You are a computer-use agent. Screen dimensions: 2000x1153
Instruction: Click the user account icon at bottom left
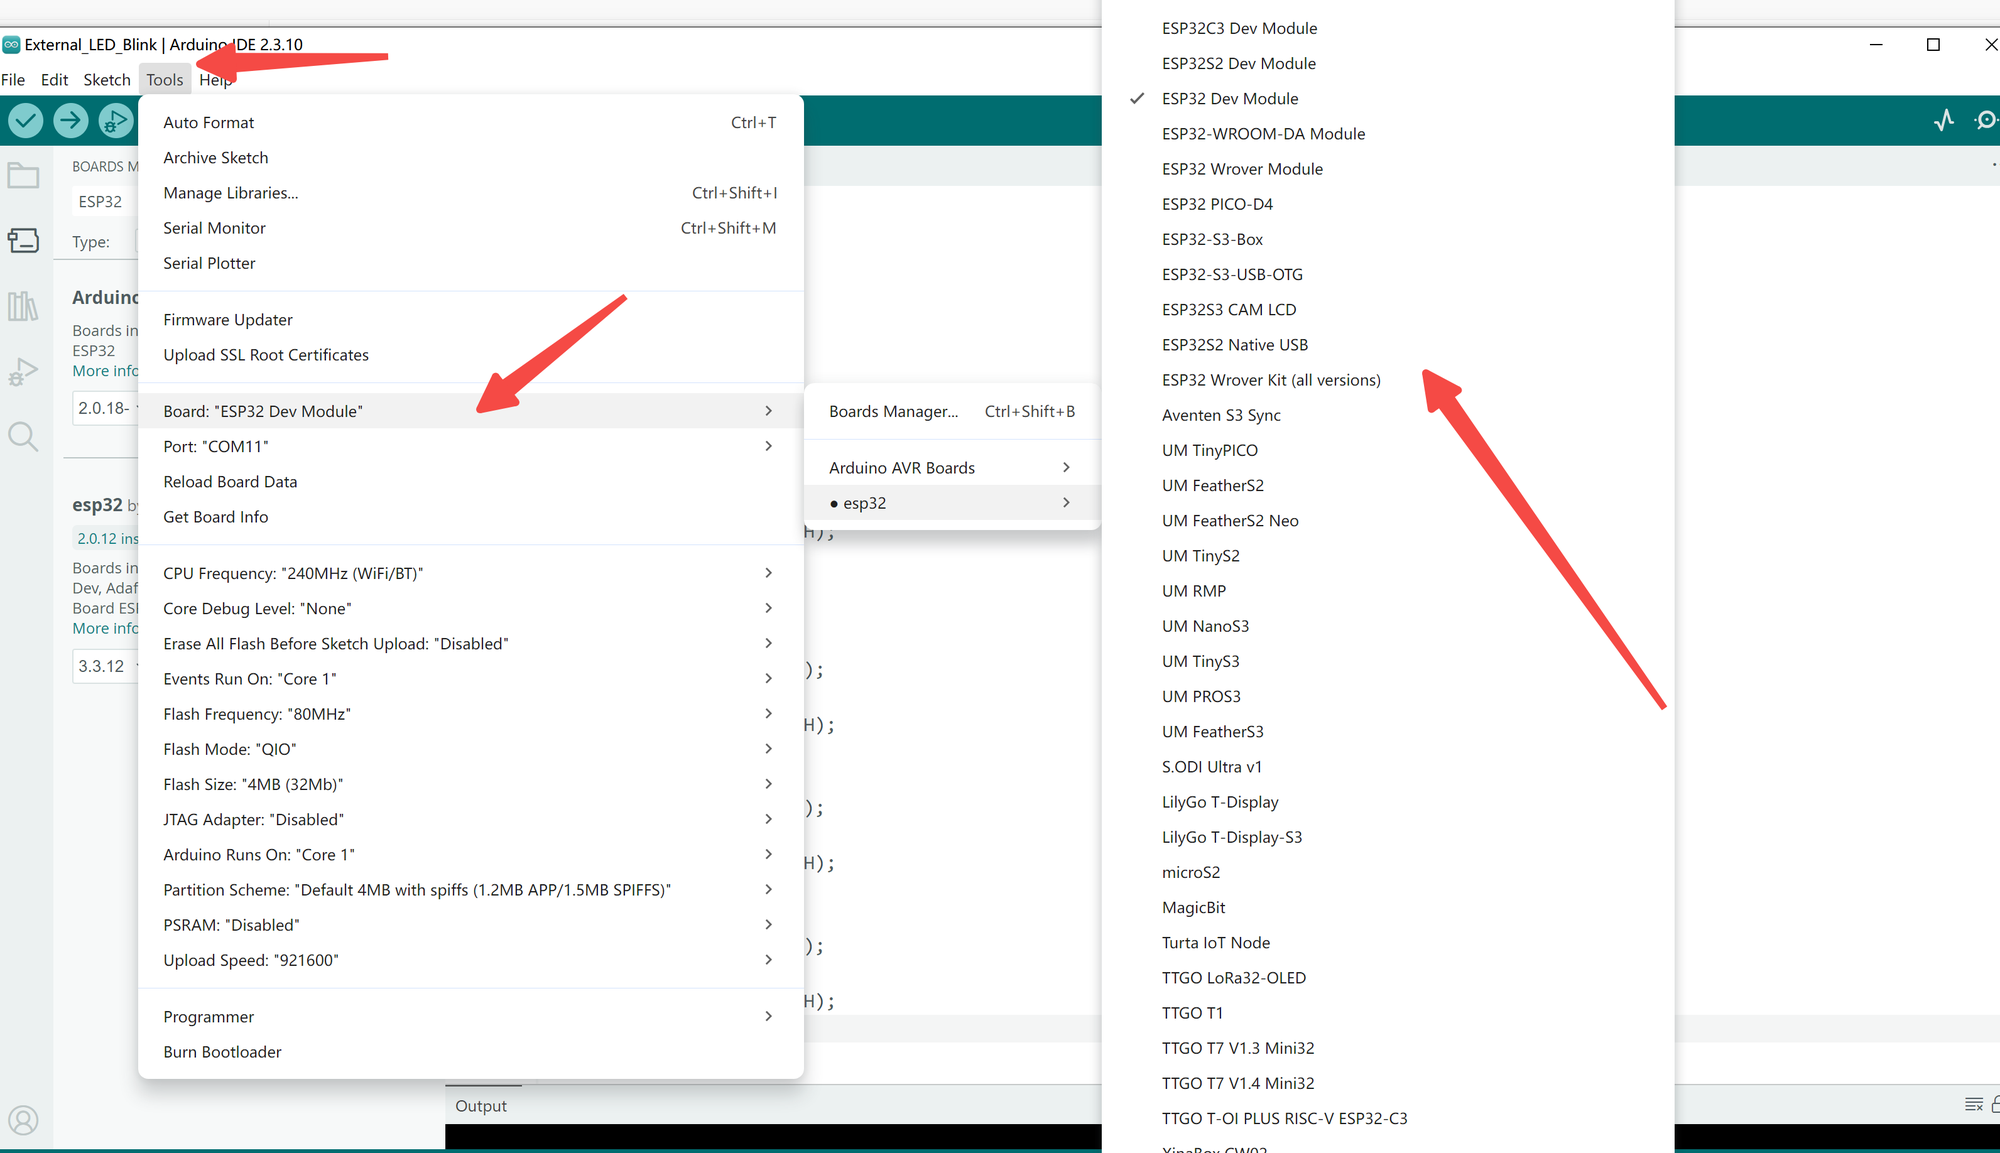click(23, 1120)
